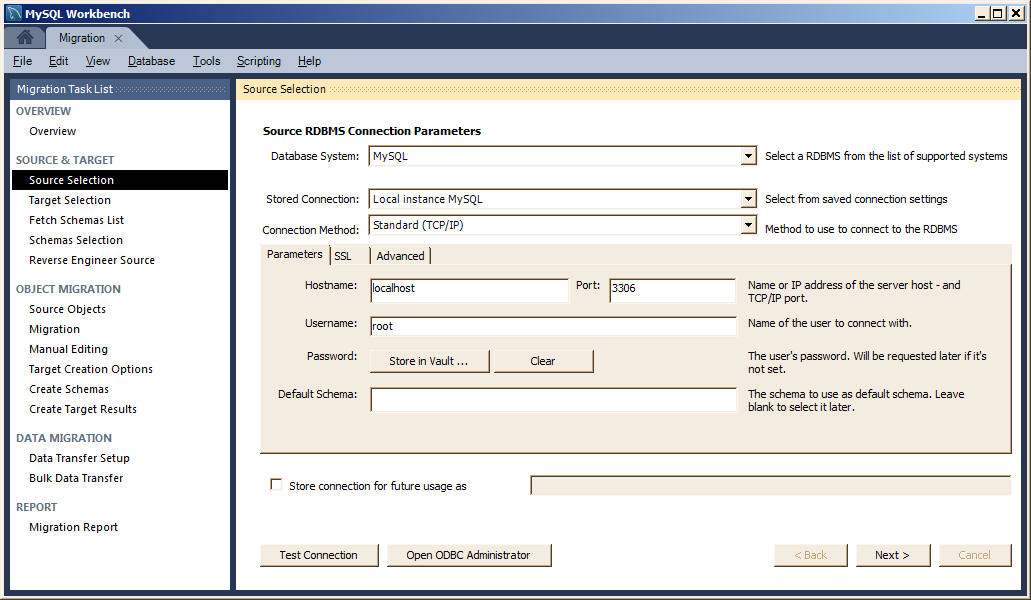
Task: Select Schemas Selection step
Action: [76, 241]
